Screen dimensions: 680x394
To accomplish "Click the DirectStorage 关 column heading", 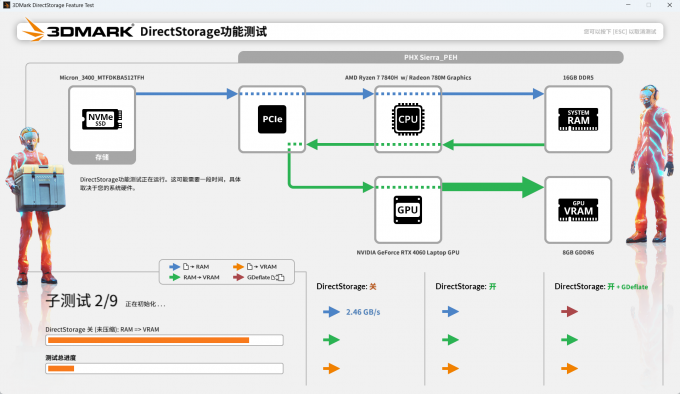I will [346, 287].
